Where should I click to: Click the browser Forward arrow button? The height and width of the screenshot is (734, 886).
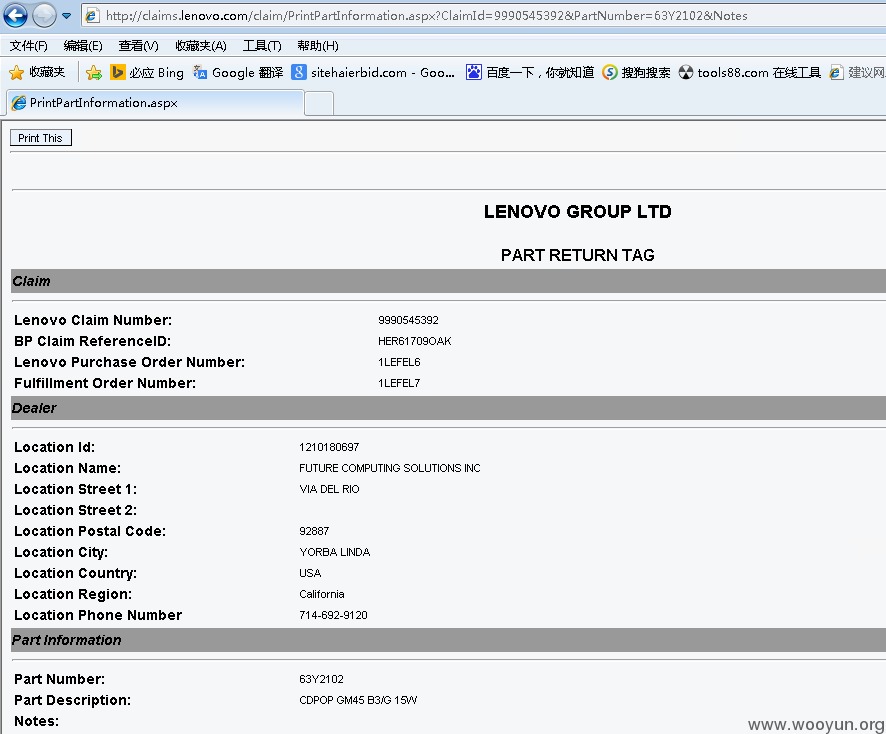click(x=44, y=15)
